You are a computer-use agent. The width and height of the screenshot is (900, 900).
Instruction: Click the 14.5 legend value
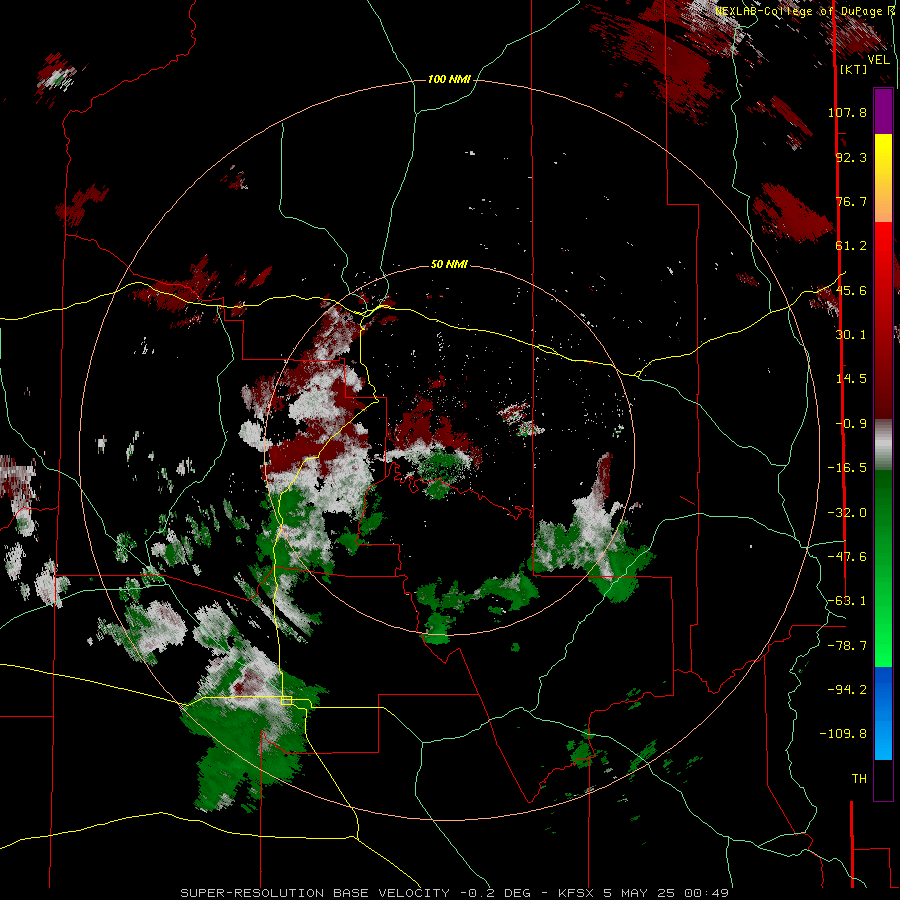click(x=851, y=379)
